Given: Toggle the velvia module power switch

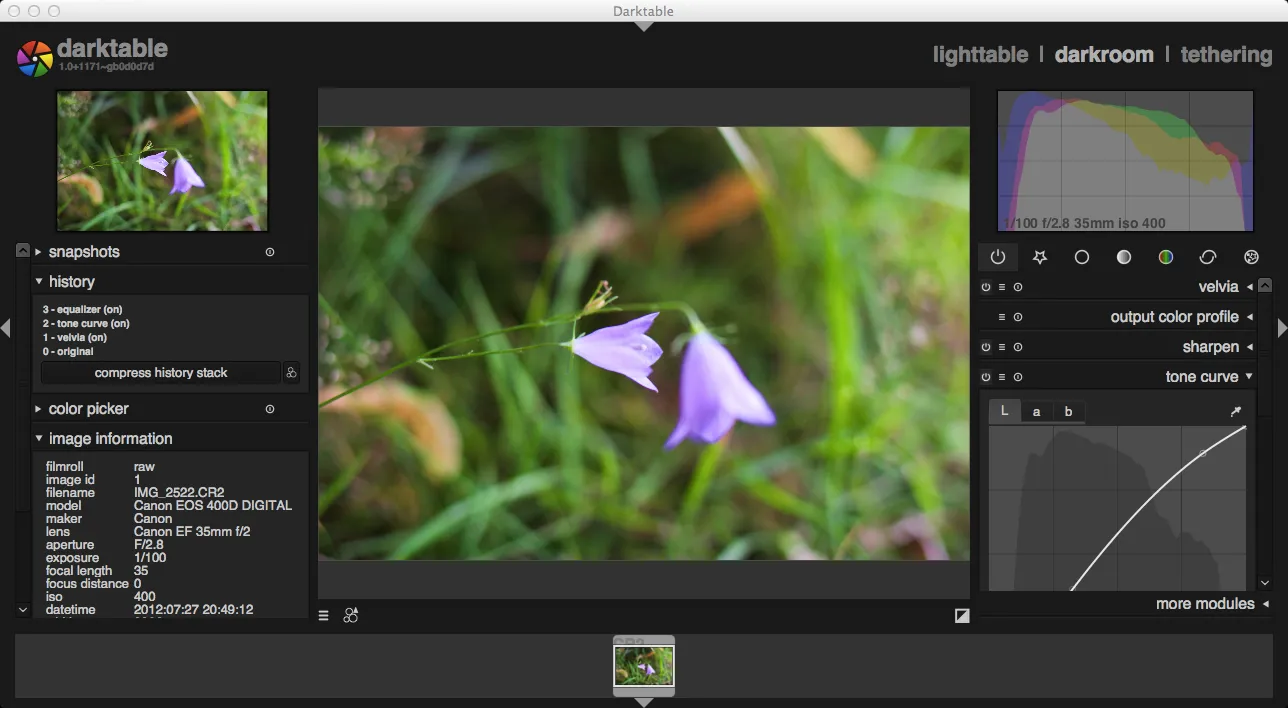Looking at the screenshot, I should point(985,288).
